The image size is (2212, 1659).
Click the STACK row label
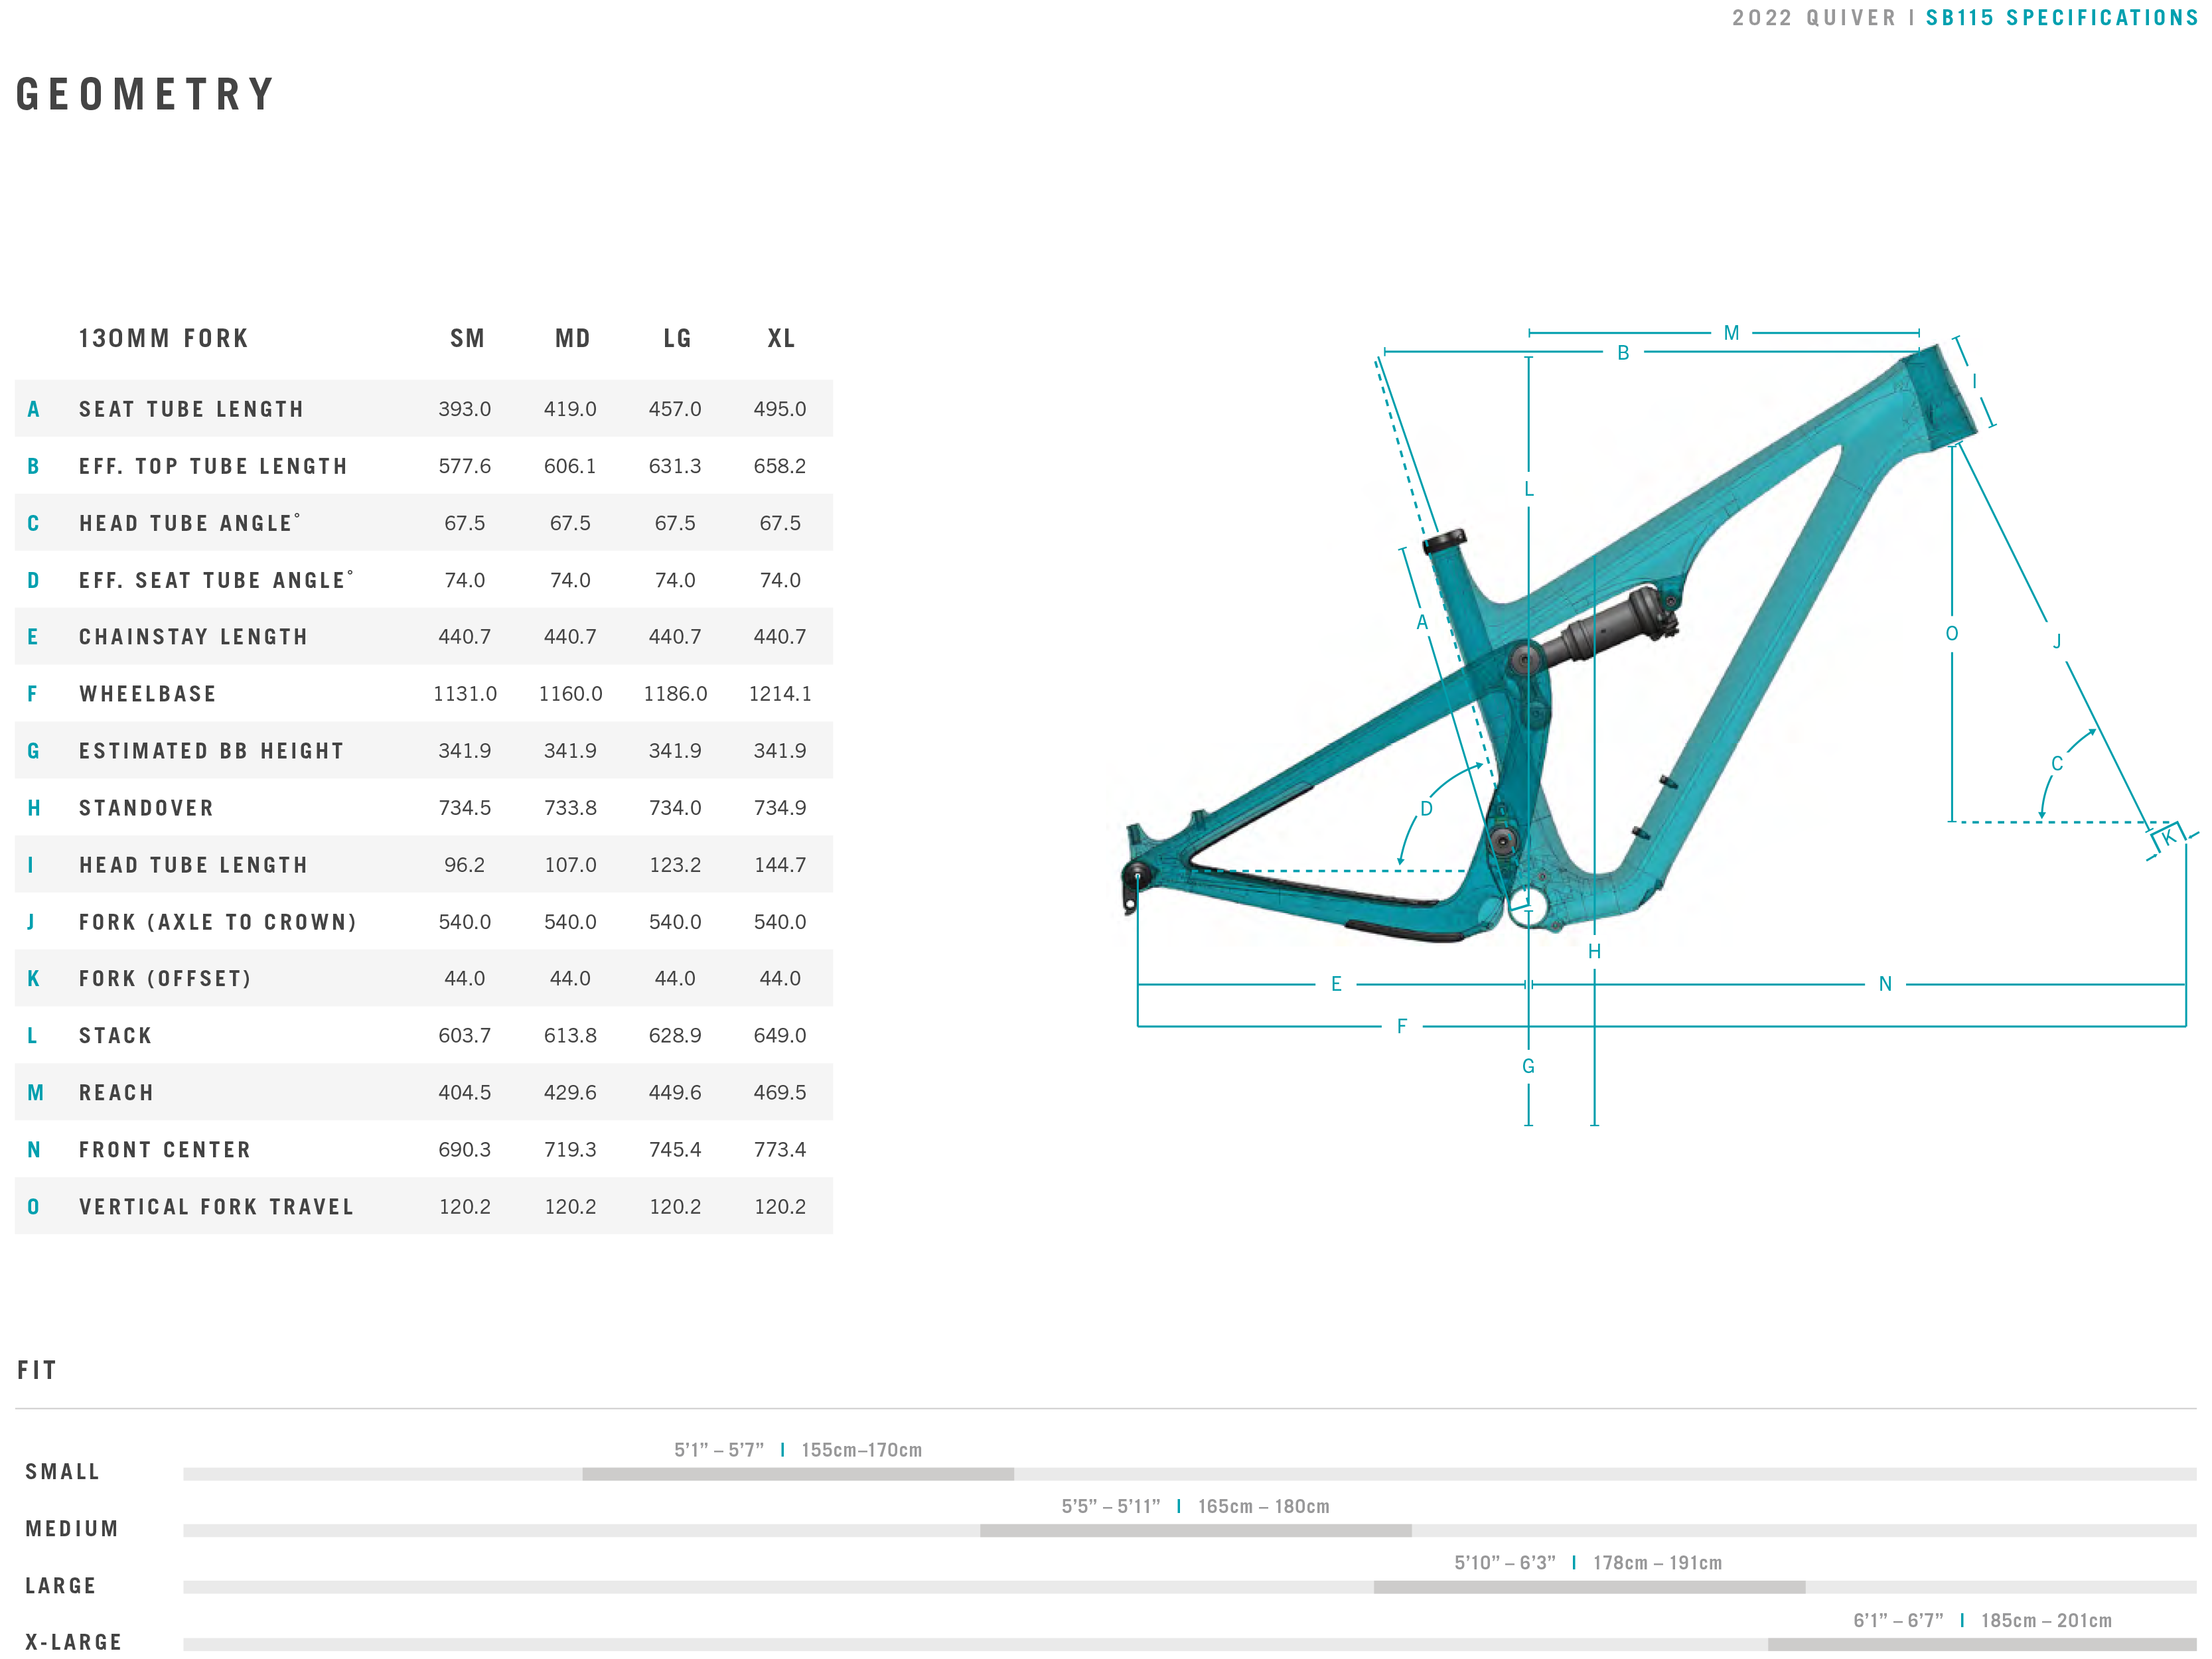click(116, 1035)
